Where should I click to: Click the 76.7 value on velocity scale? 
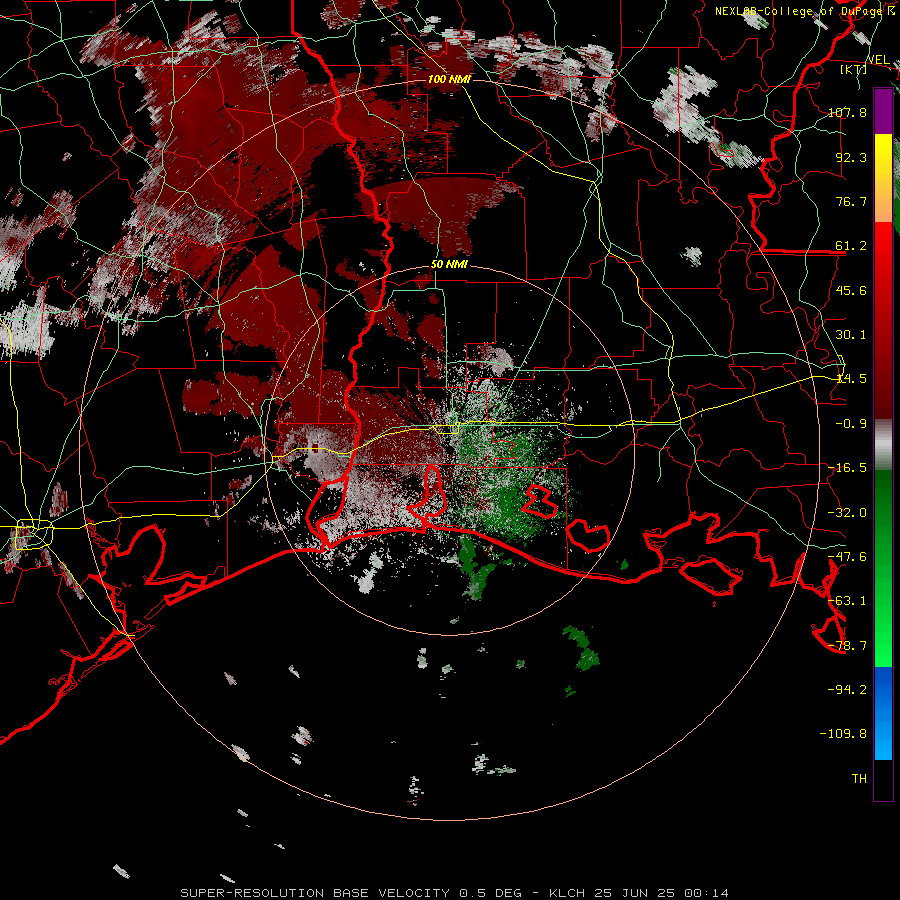tap(851, 201)
